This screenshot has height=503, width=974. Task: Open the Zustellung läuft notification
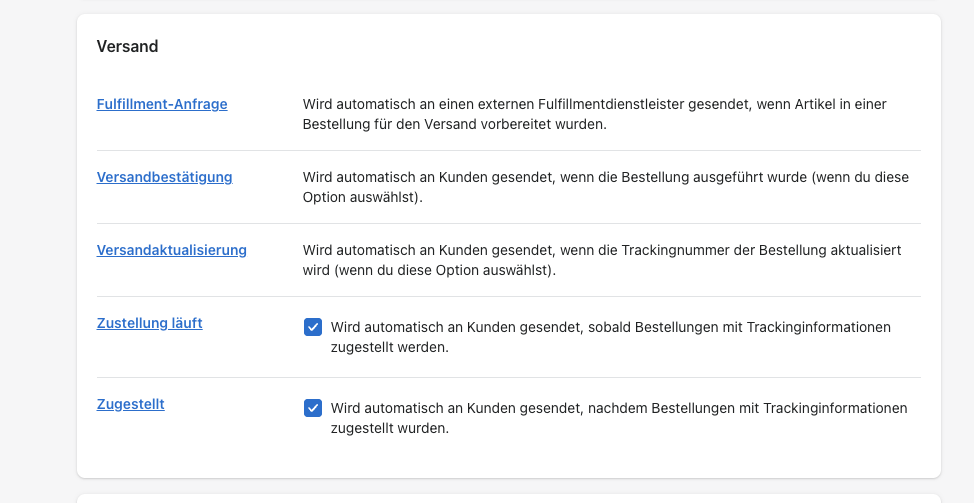[149, 323]
